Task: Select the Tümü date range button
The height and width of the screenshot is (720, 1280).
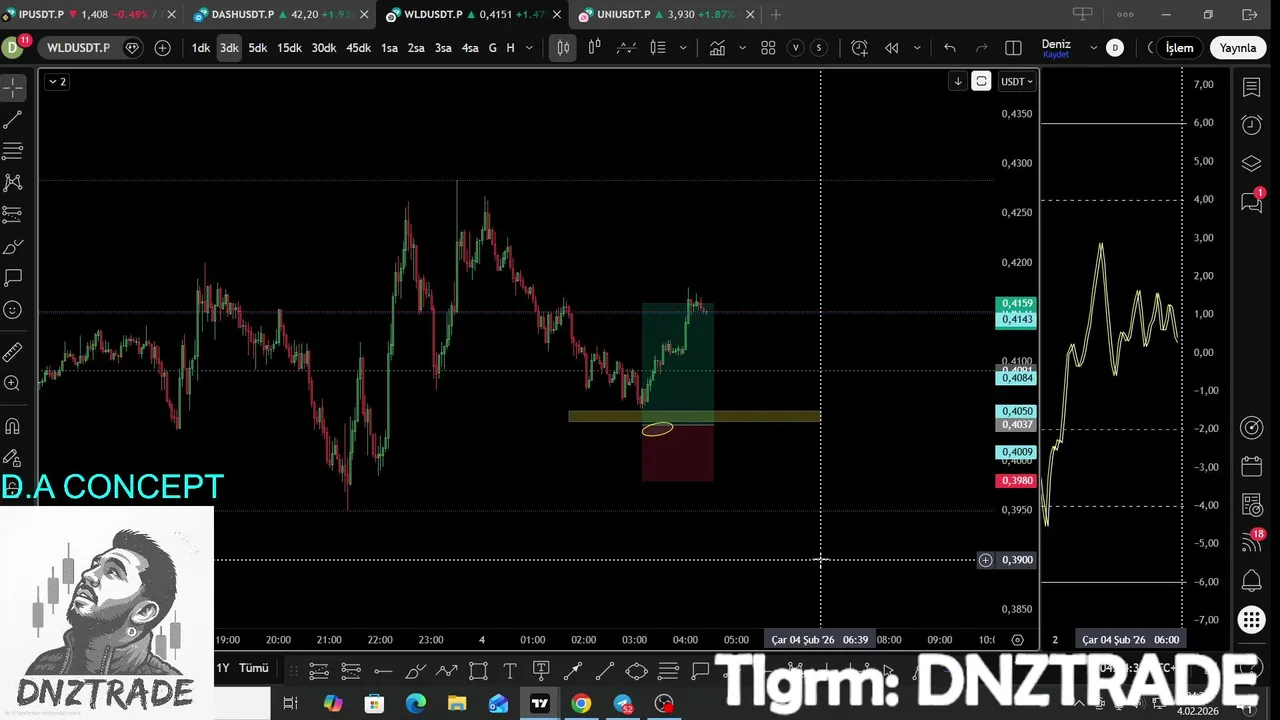Action: coord(254,668)
